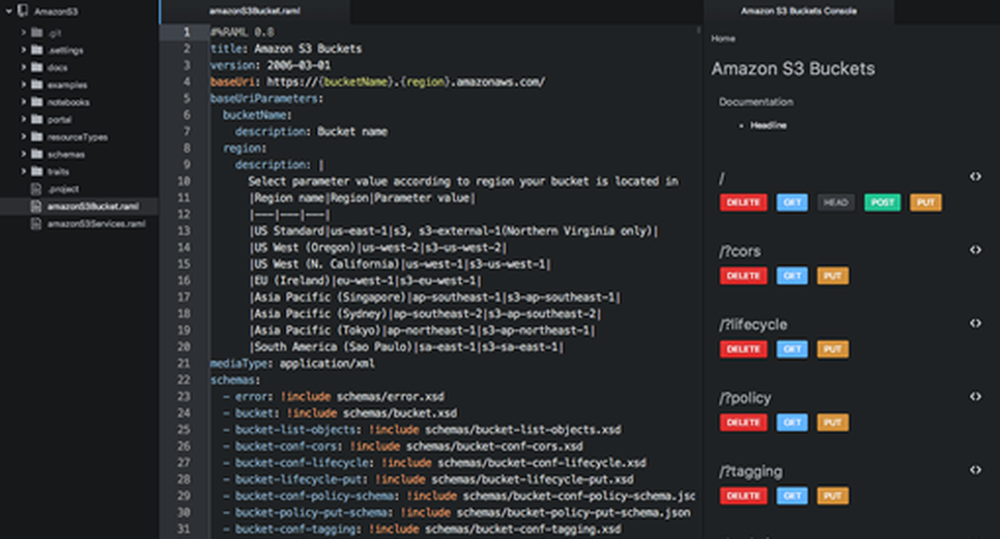Click the baseUri code line

(x=378, y=82)
